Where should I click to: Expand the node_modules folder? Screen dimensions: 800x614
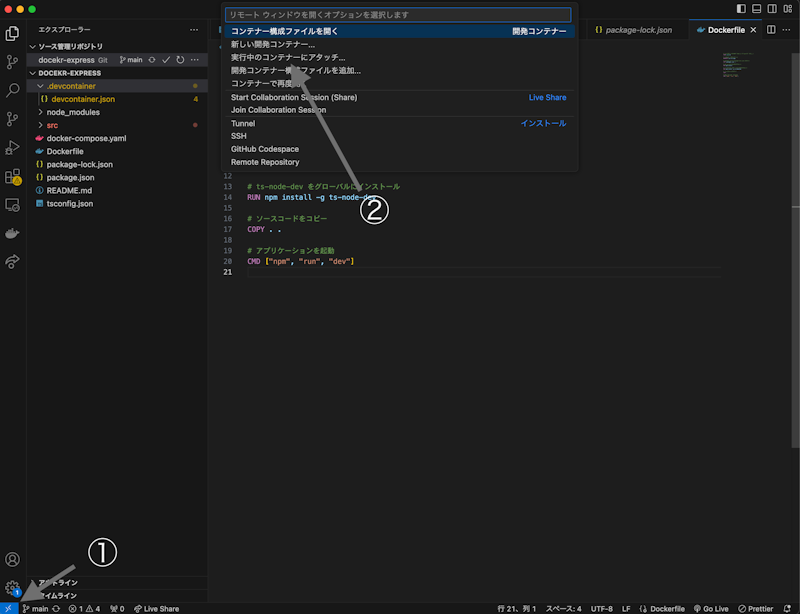(x=73, y=112)
